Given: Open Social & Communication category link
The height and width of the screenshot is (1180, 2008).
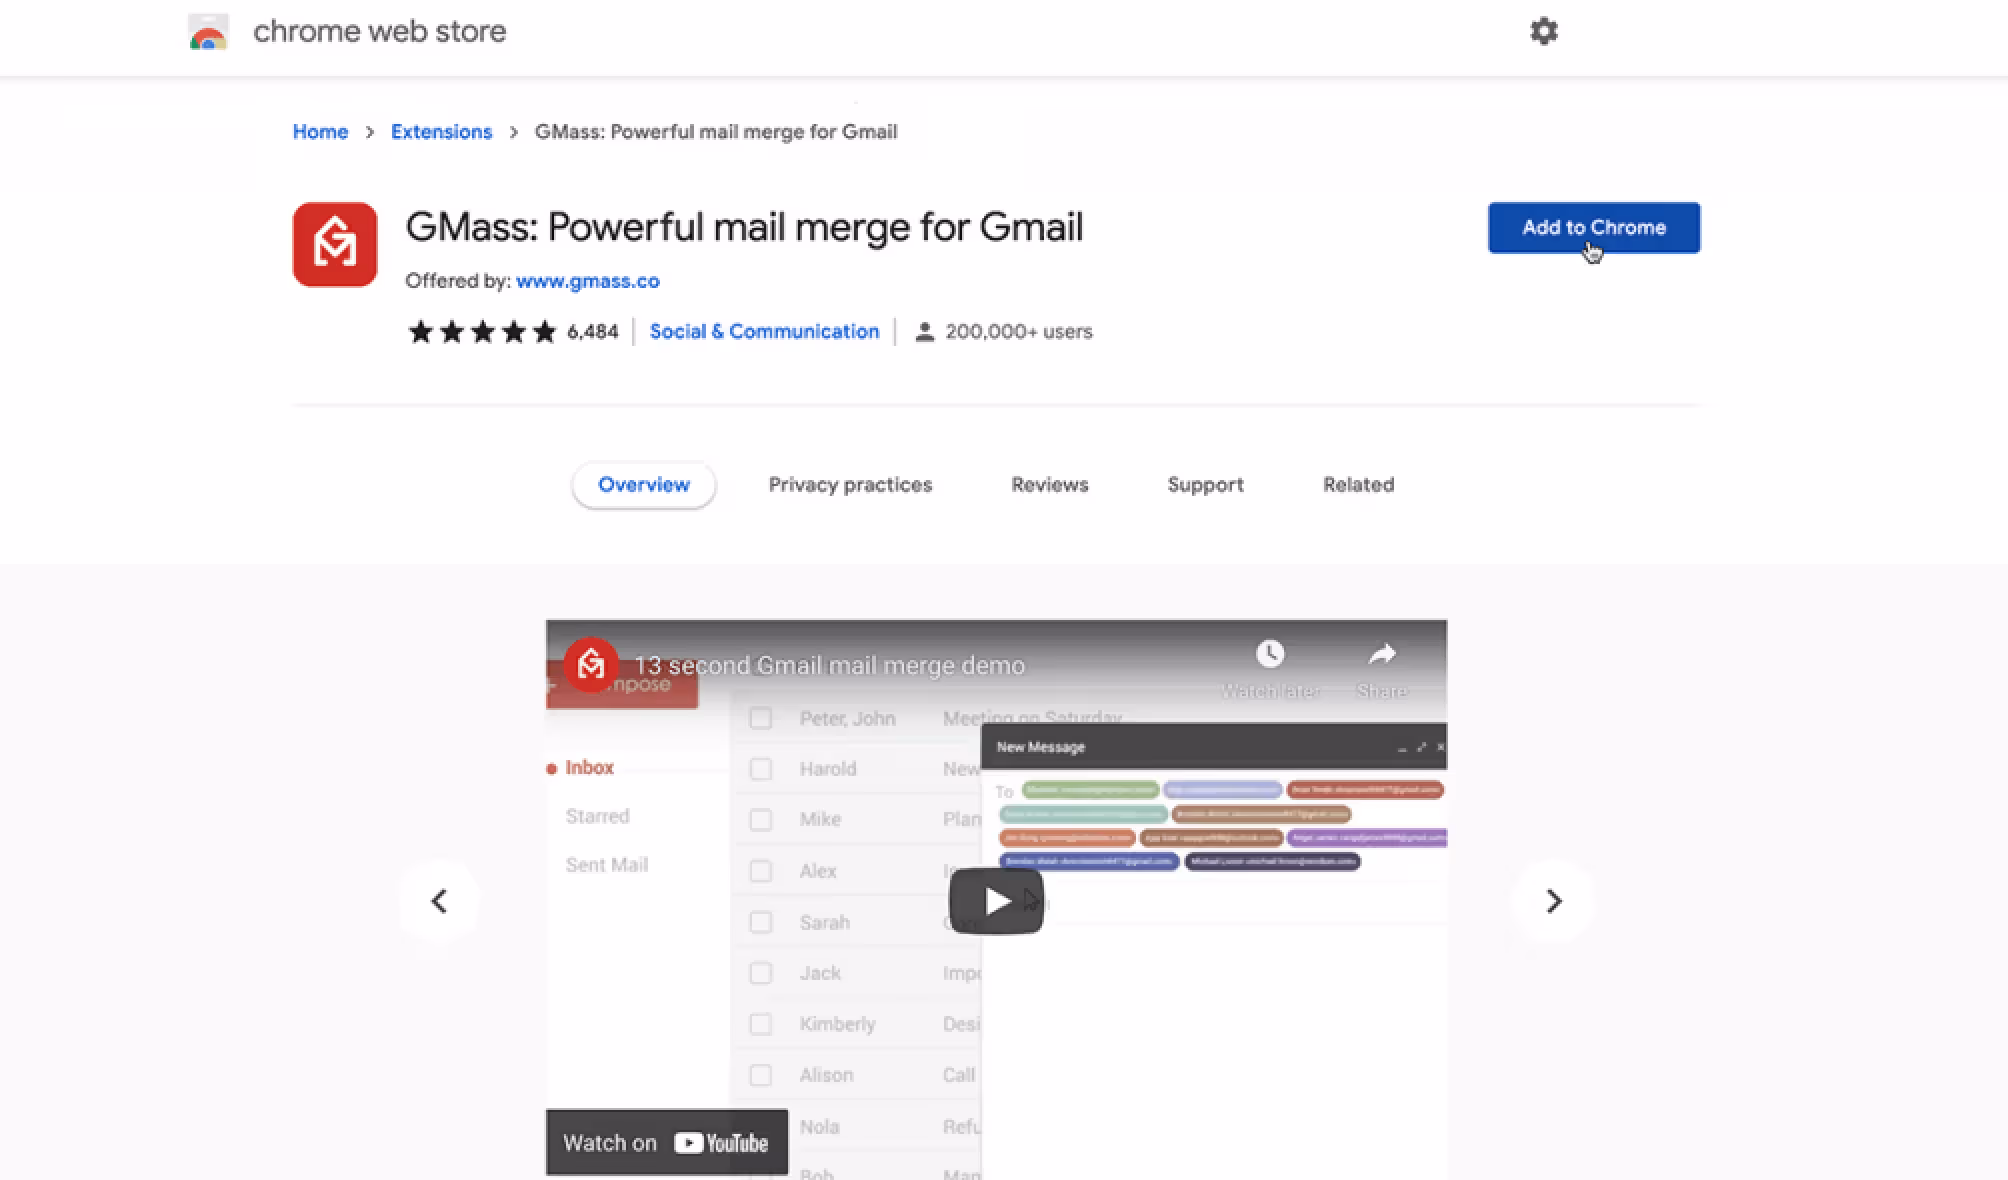Looking at the screenshot, I should (764, 332).
